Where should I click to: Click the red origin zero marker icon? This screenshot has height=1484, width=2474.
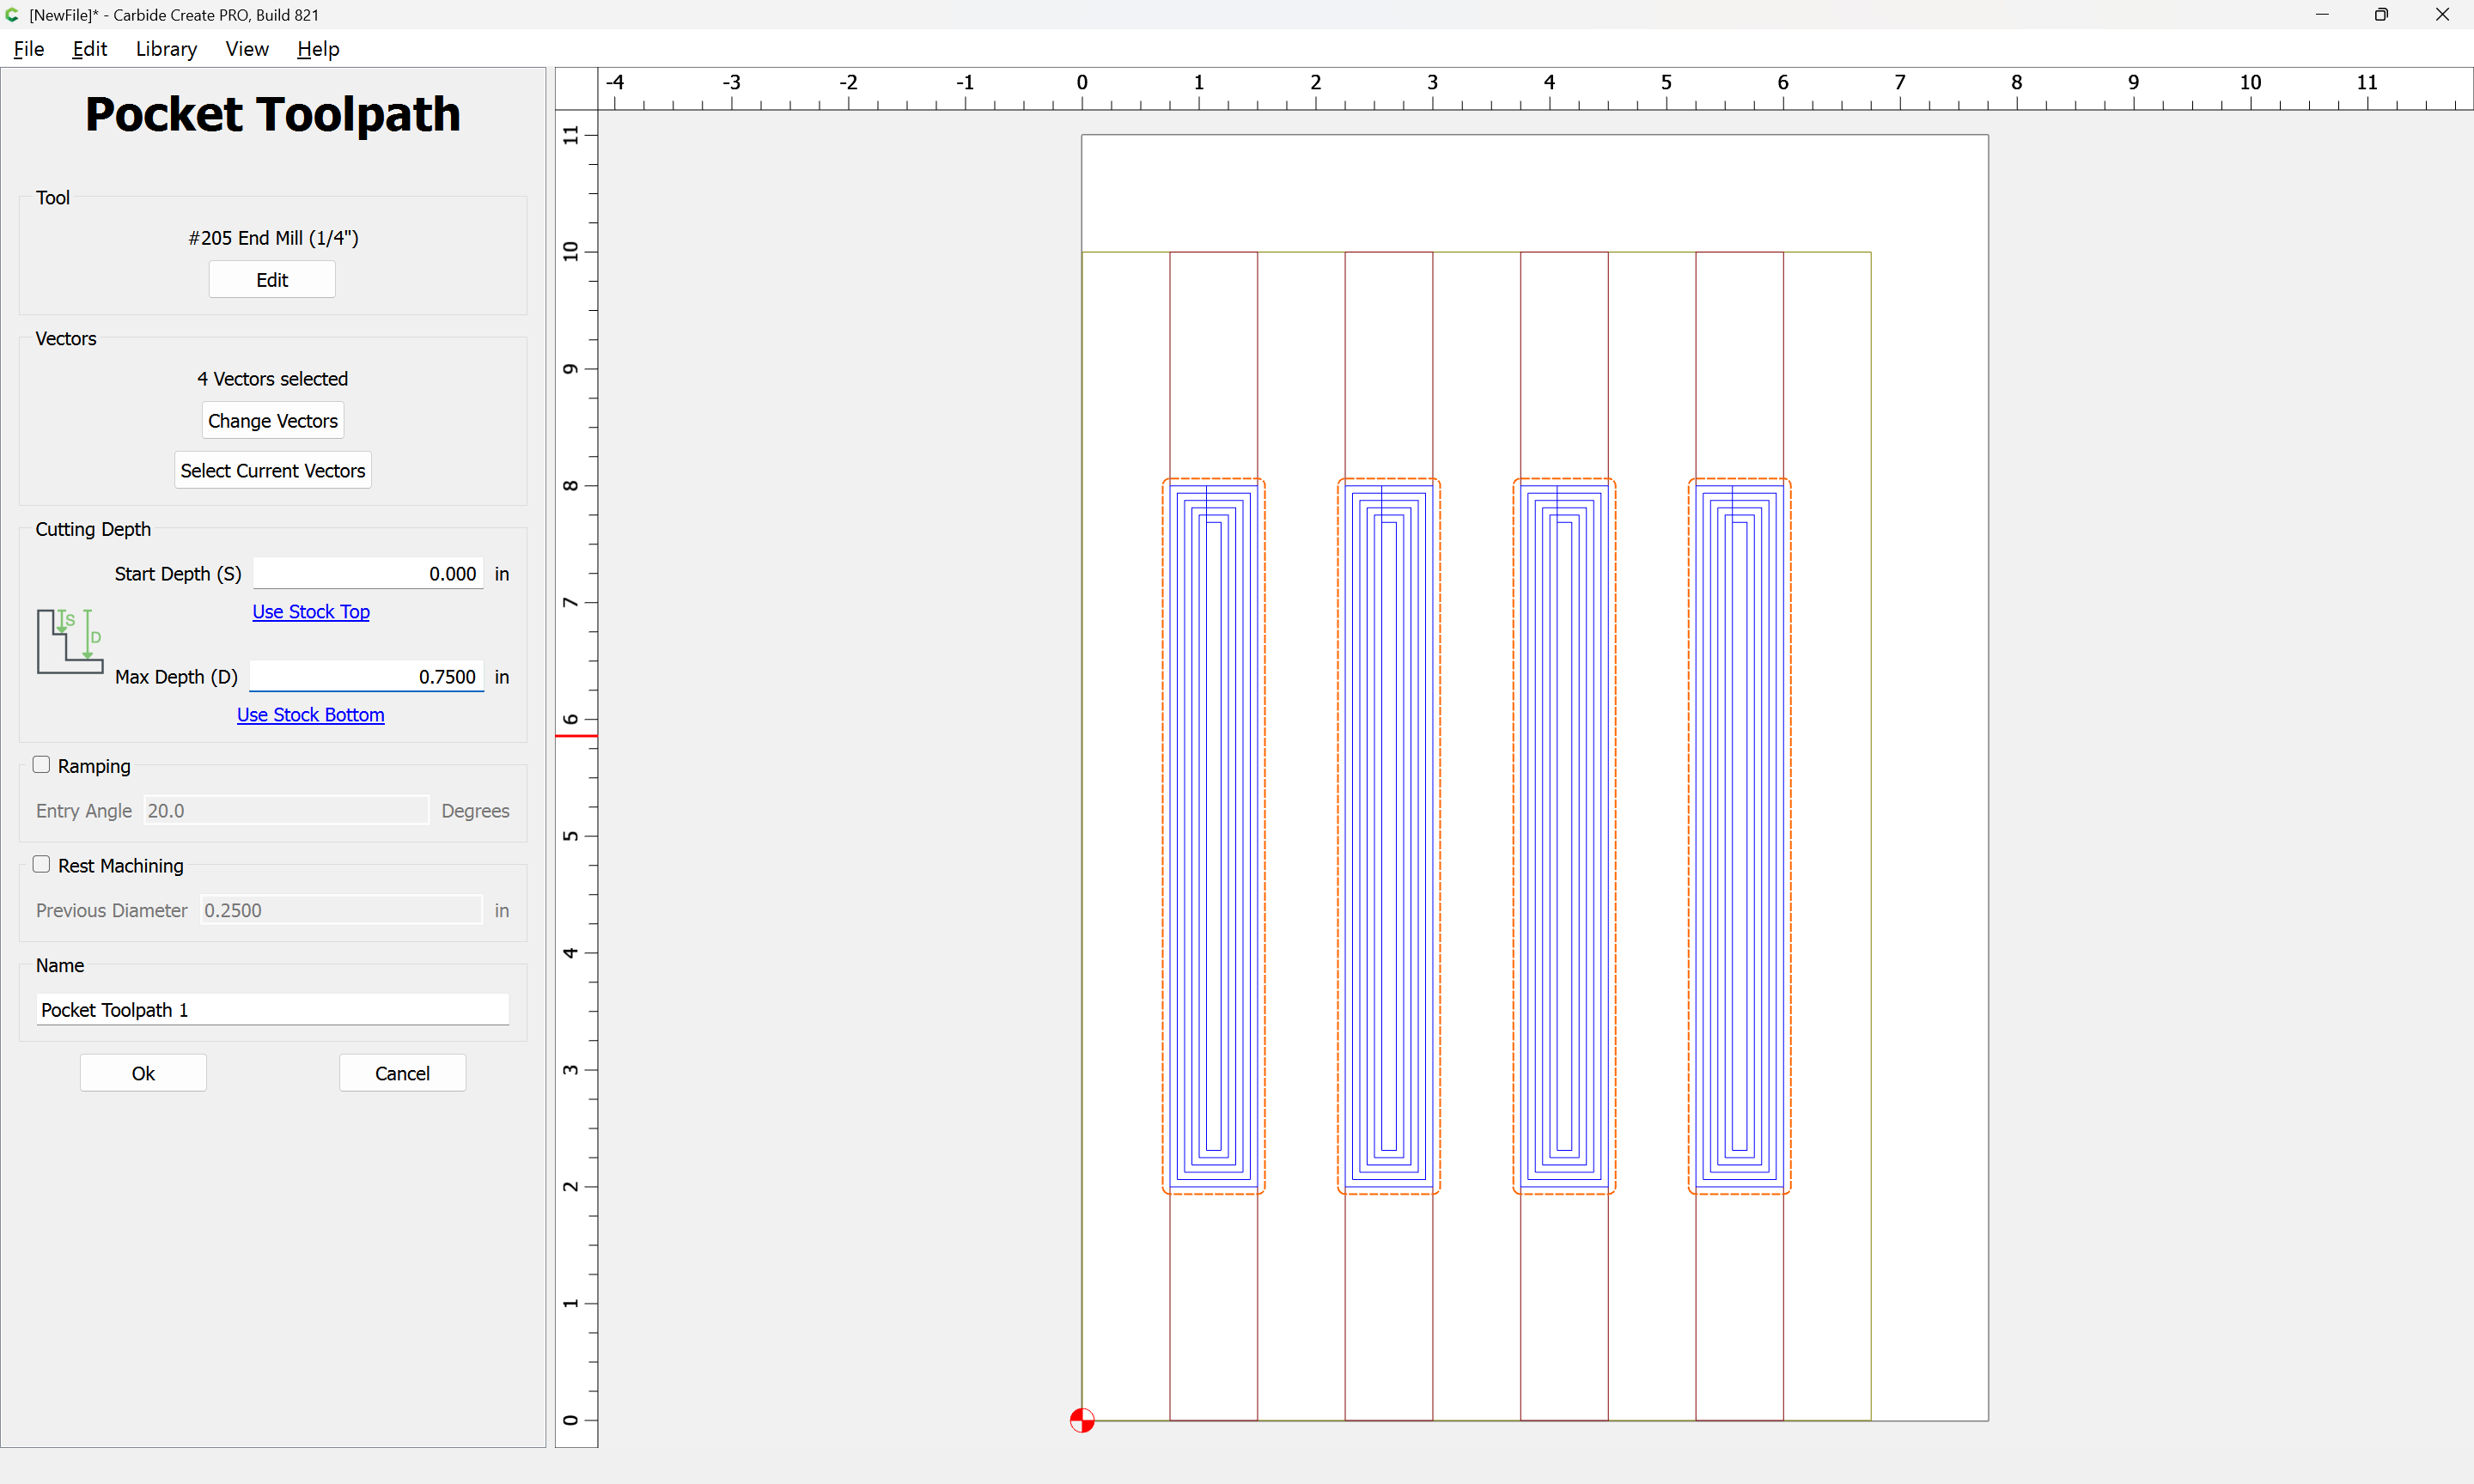pos(1081,1419)
